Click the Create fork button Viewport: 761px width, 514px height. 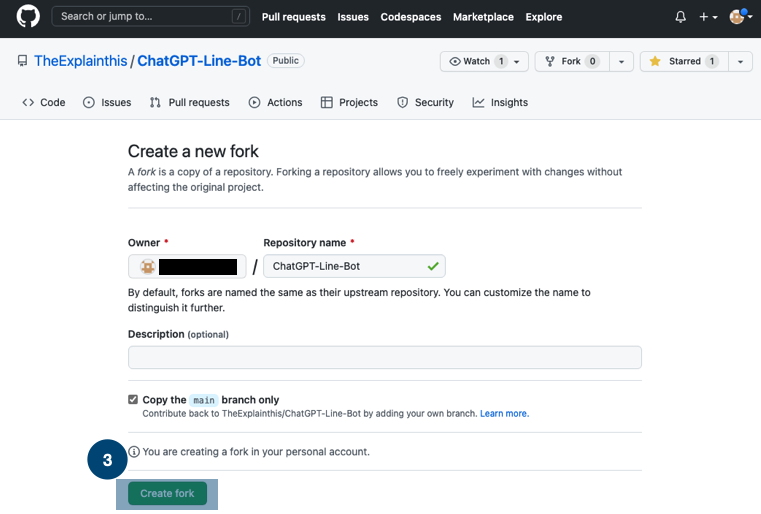167,494
